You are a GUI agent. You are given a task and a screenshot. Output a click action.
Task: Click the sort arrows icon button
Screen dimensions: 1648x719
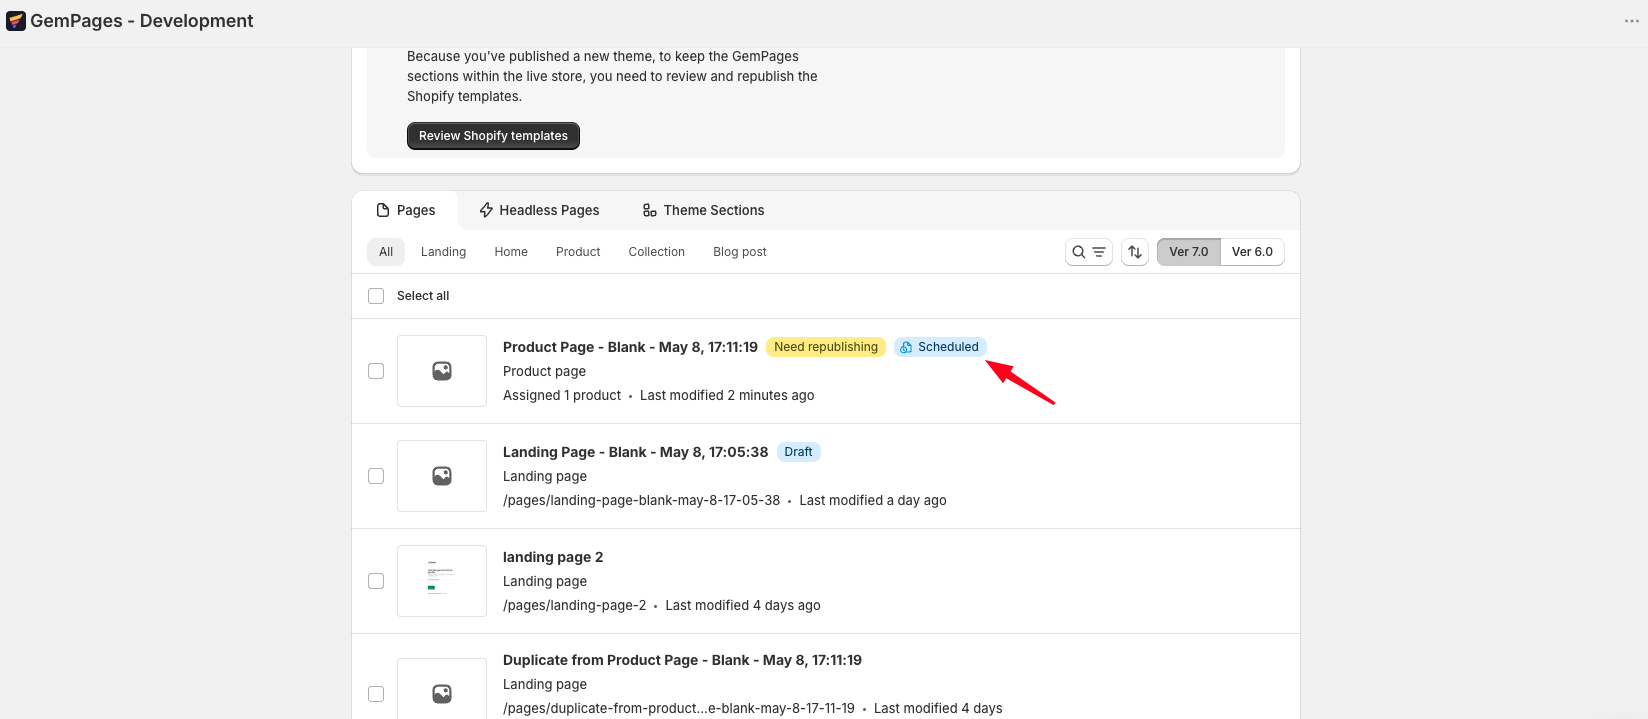[1135, 252]
